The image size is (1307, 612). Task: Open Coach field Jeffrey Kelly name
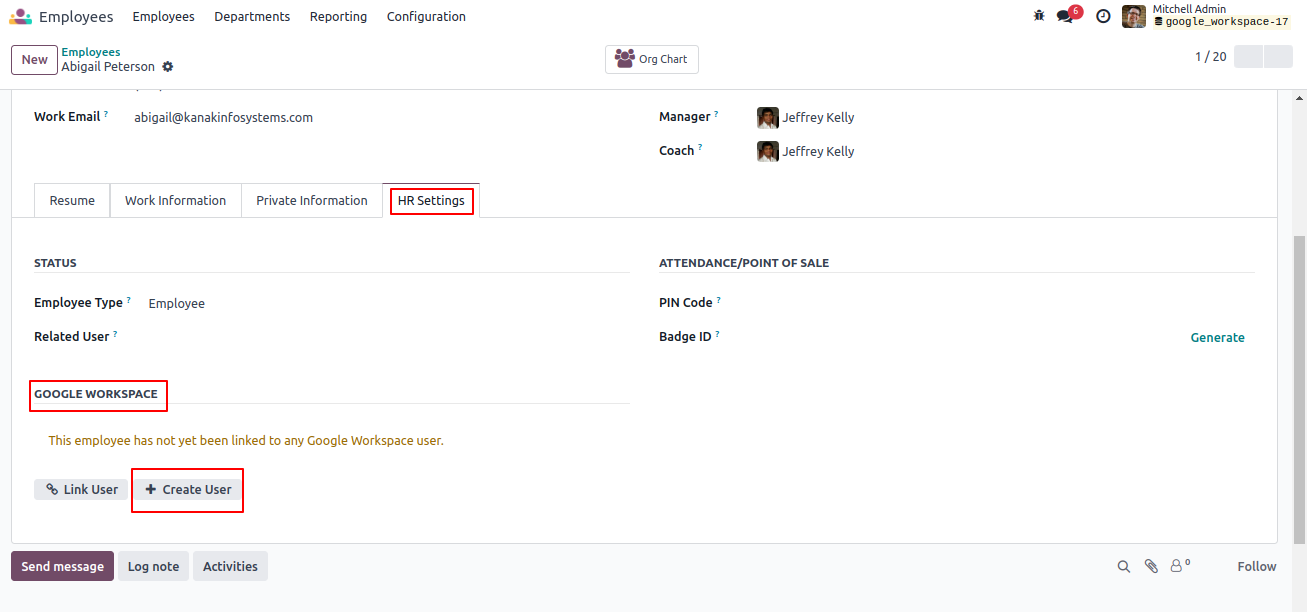pos(818,151)
